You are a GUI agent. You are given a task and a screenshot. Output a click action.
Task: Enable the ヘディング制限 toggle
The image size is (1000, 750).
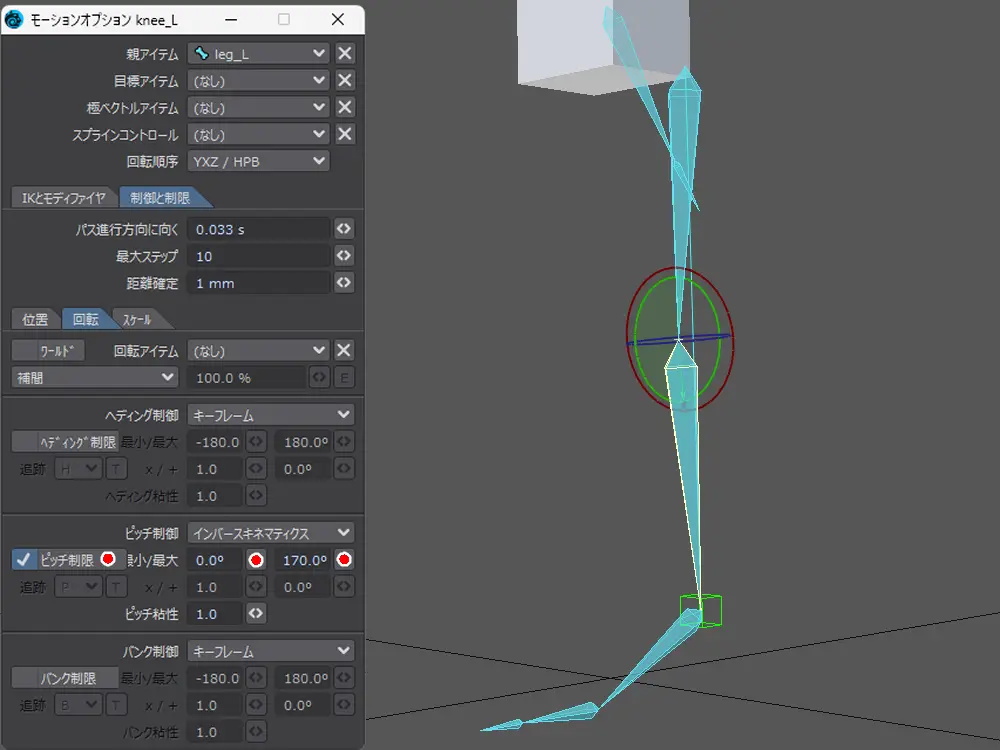pos(65,442)
